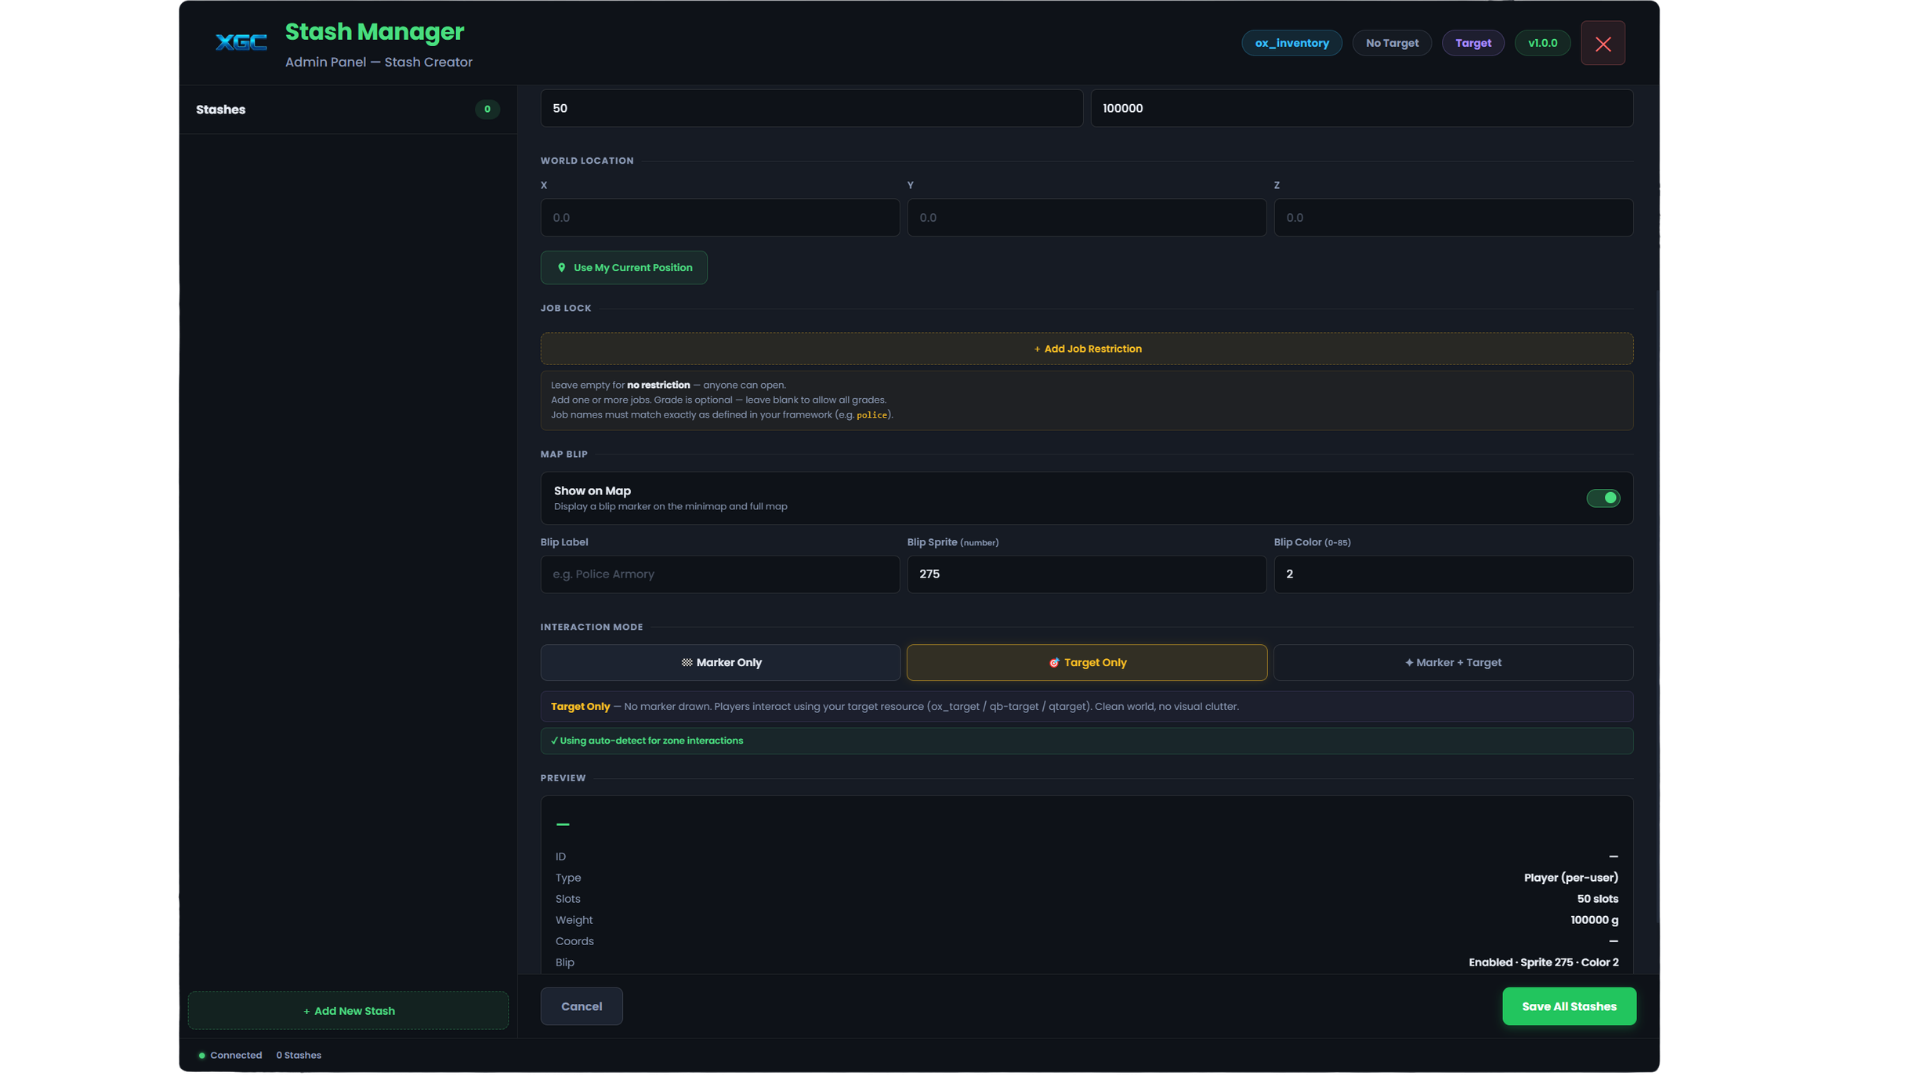The image size is (1920, 1080).
Task: Click the Blip Sprite number field
Action: pos(1087,574)
